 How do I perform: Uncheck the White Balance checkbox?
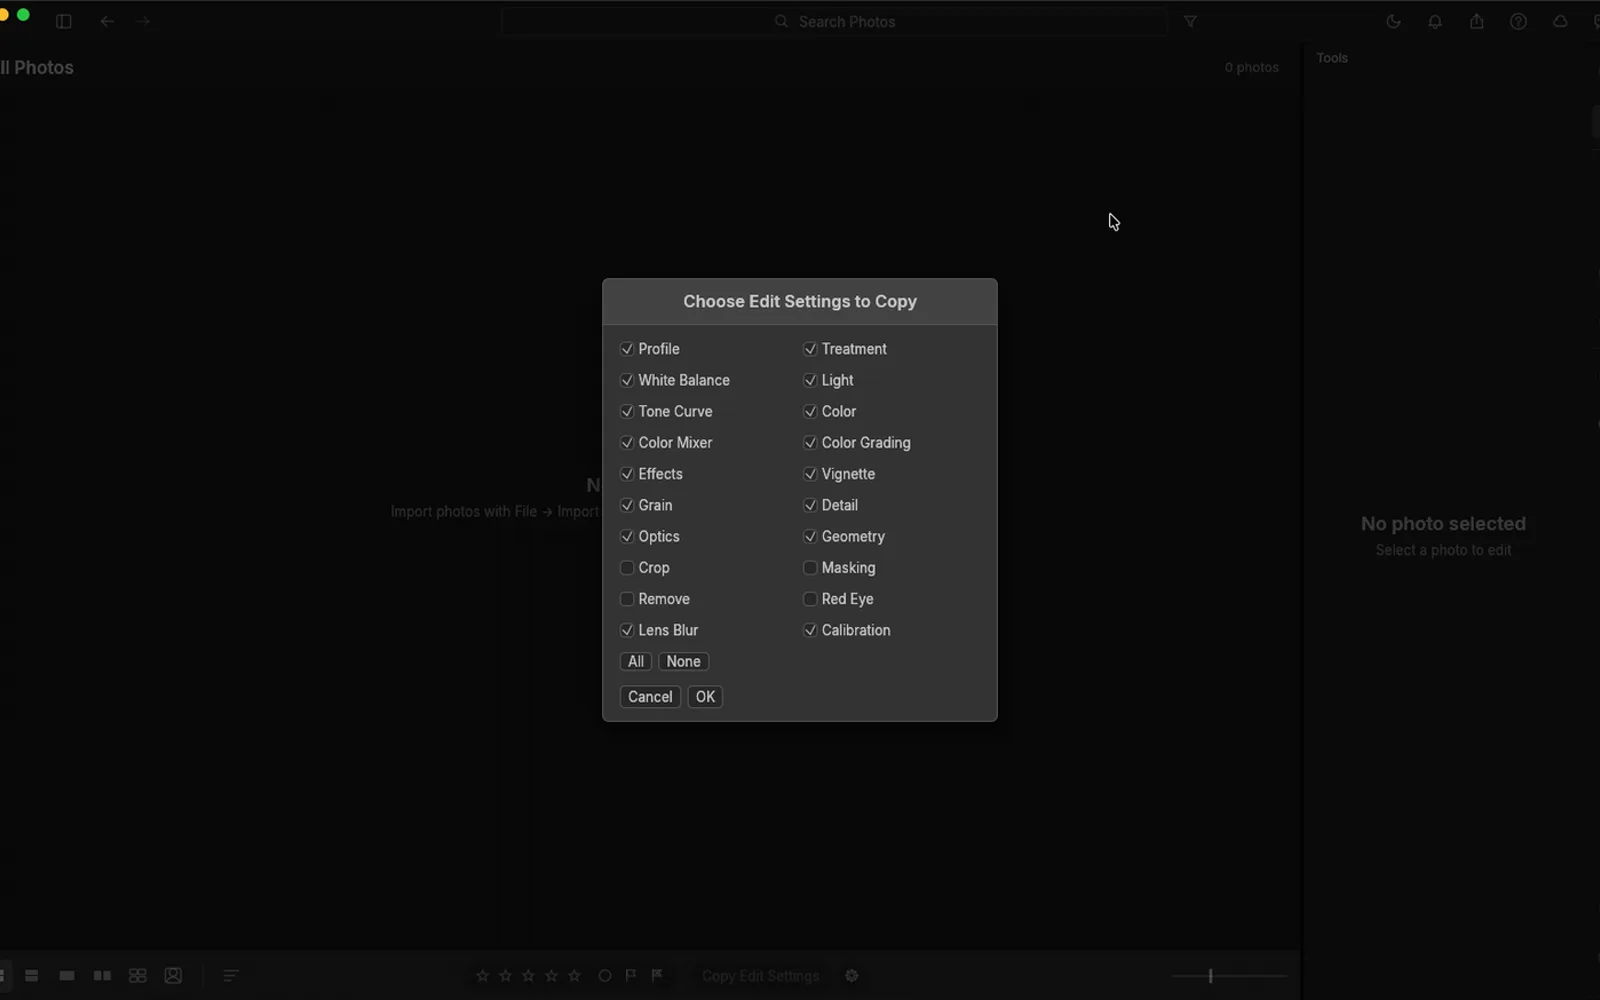[627, 380]
